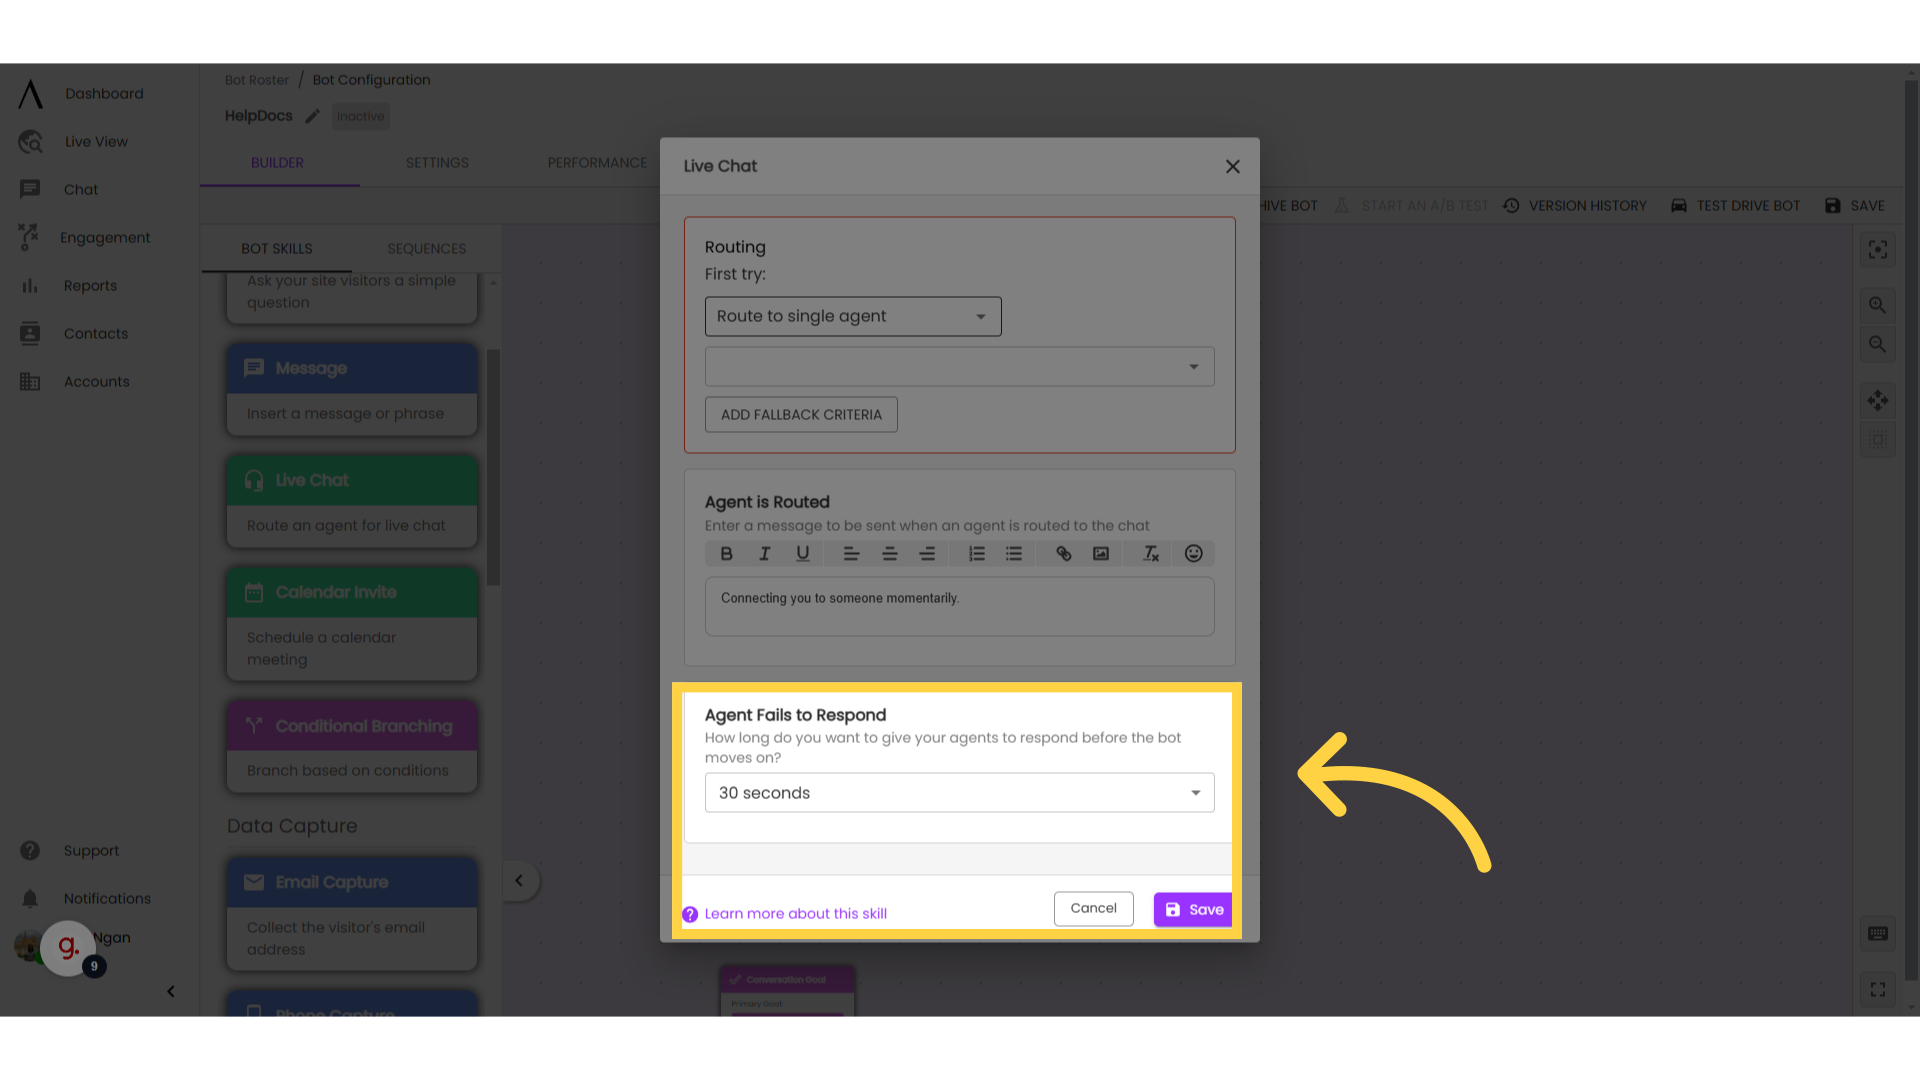Image resolution: width=1920 pixels, height=1080 pixels.
Task: Click inside the agent routed message field
Action: pos(959,604)
